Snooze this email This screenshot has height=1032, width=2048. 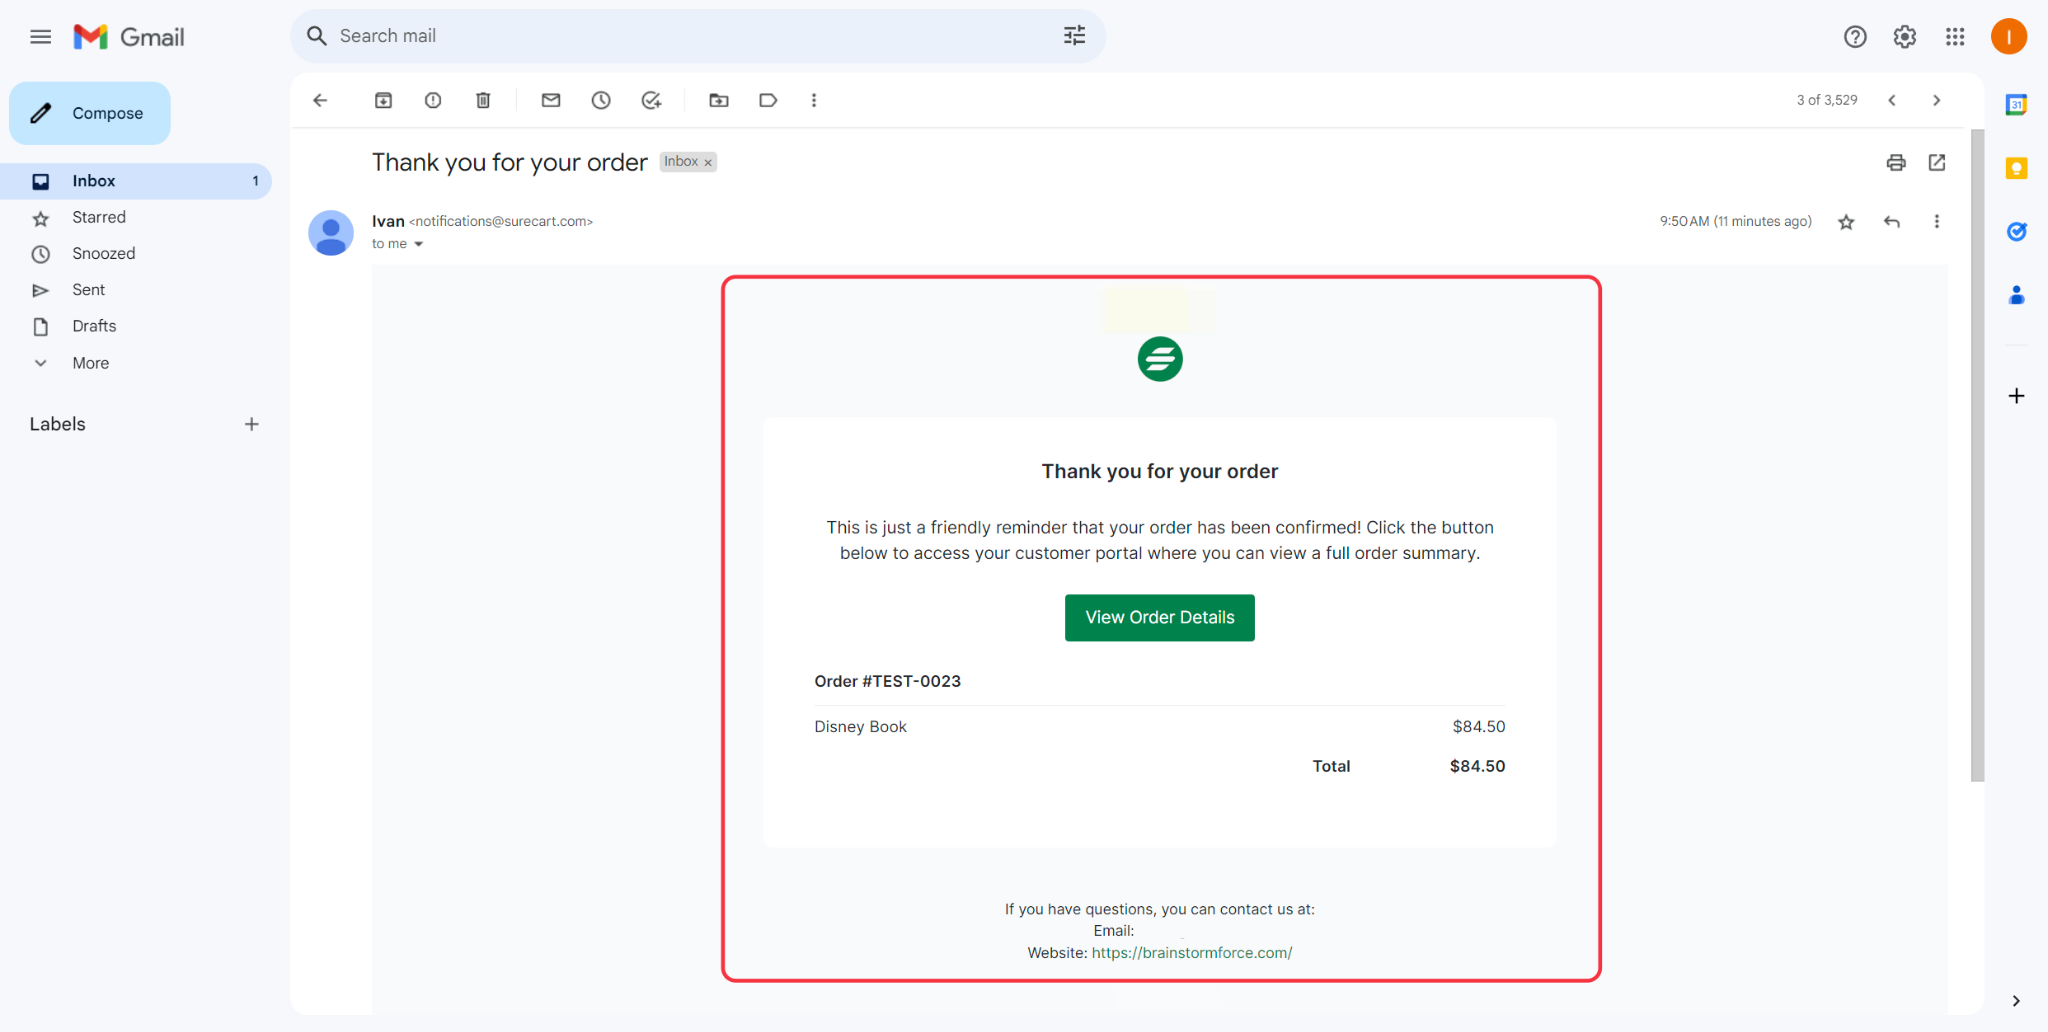tap(601, 100)
